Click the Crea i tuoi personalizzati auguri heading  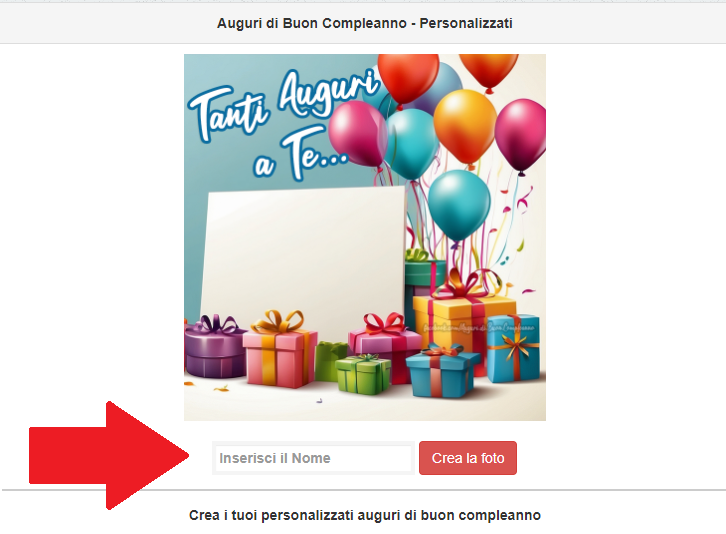coord(365,515)
